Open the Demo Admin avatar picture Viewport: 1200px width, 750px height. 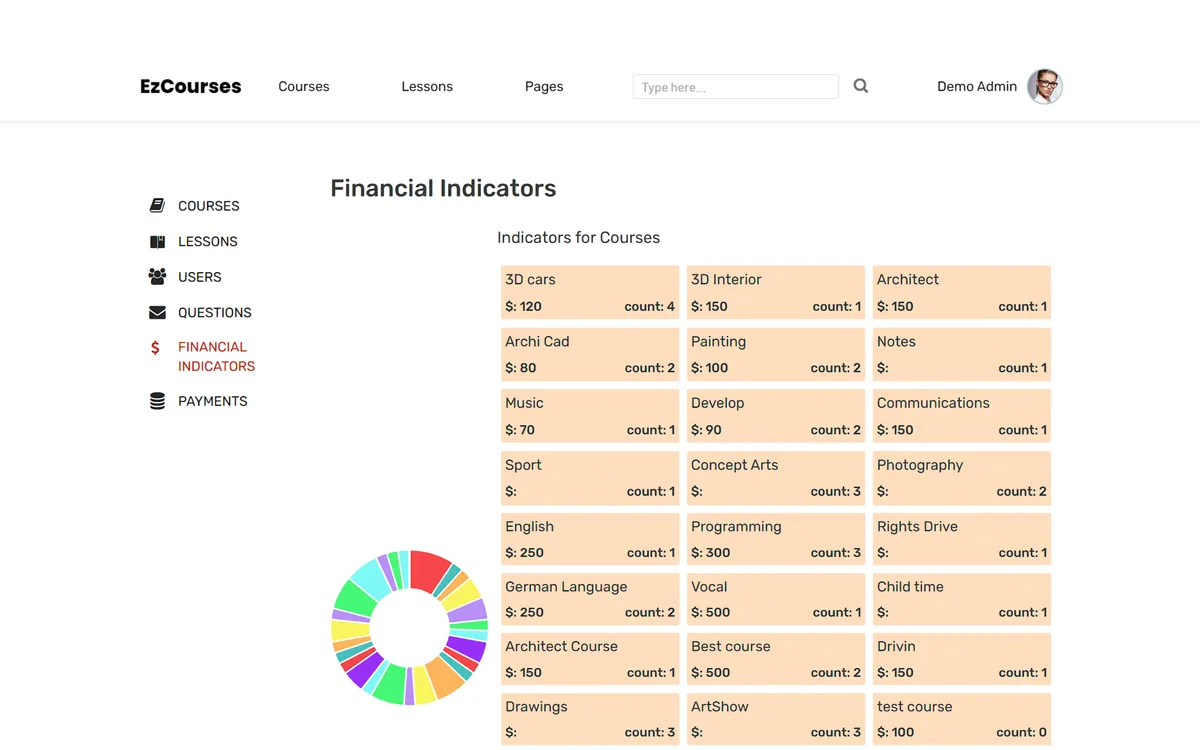pos(1045,87)
